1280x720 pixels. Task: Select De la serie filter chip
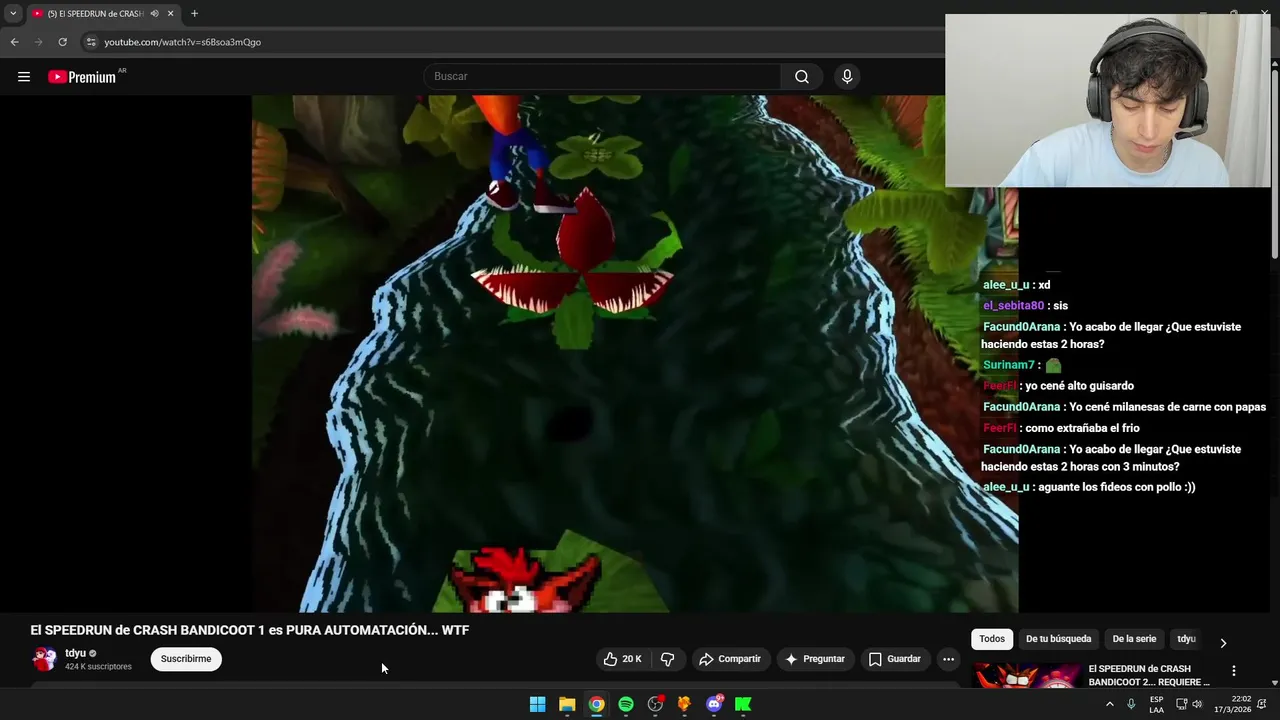pyautogui.click(x=1134, y=639)
